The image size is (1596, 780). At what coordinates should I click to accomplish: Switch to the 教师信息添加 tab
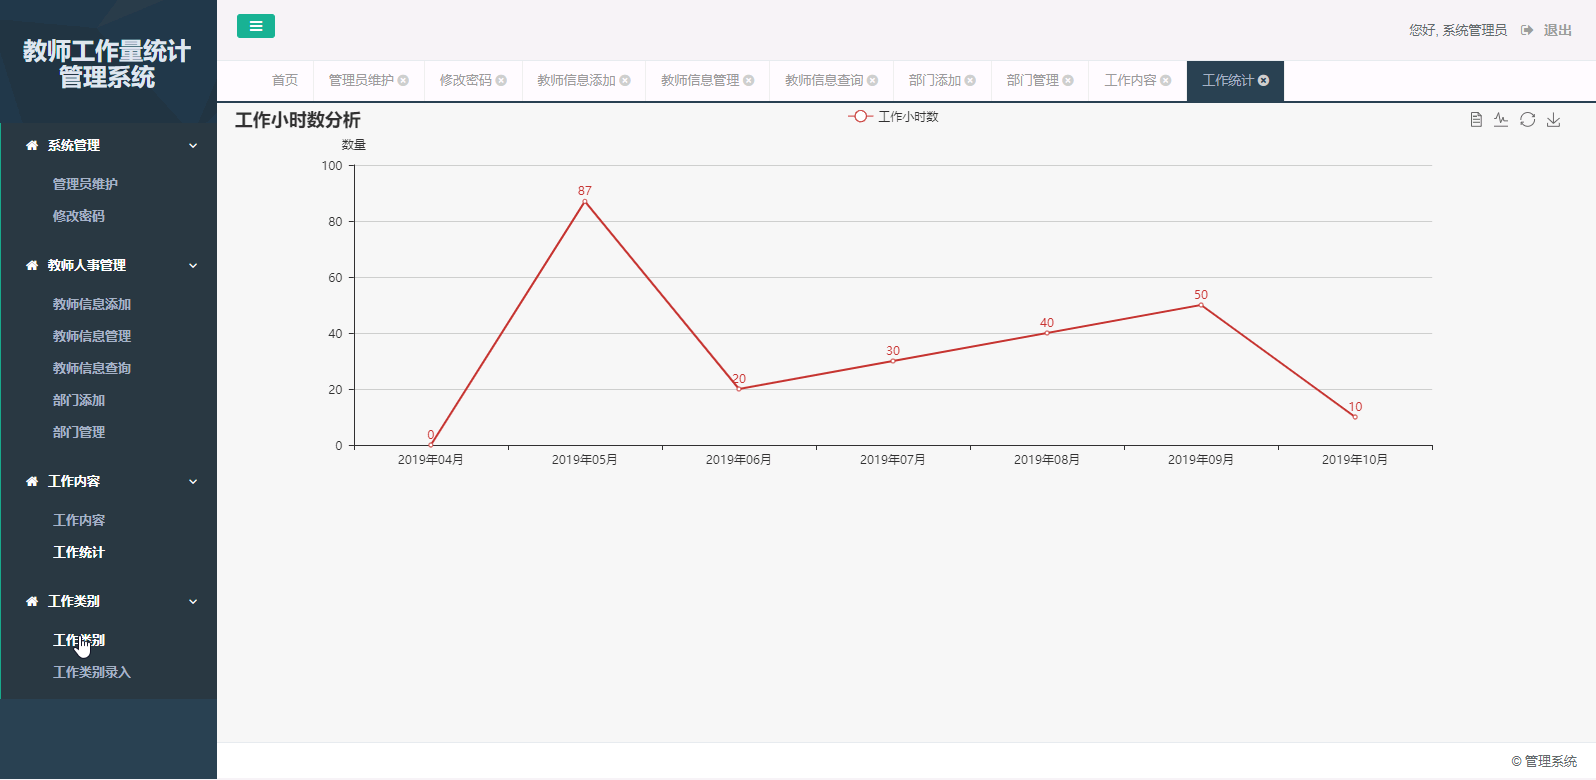click(576, 80)
